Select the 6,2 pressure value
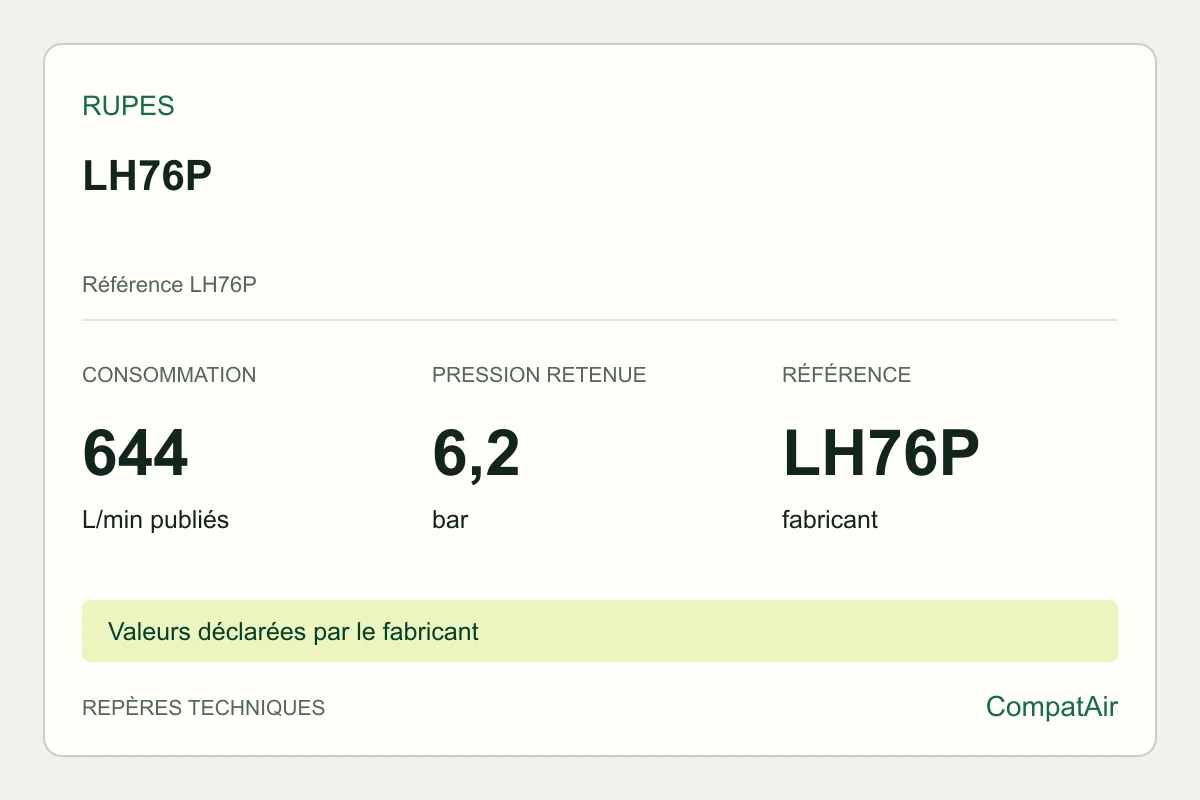The height and width of the screenshot is (800, 1200). point(476,455)
